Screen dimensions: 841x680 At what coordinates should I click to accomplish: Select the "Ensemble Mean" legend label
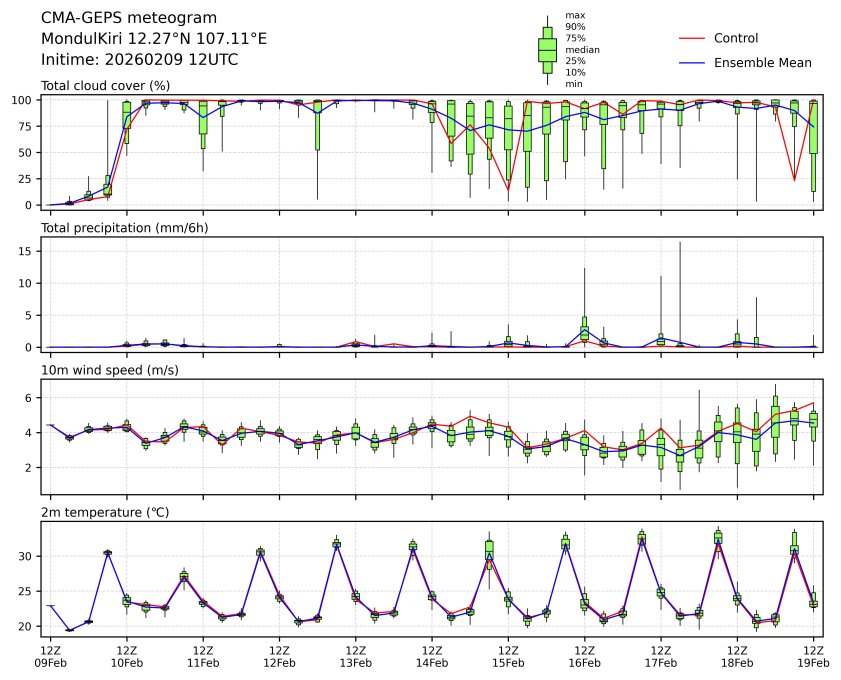[762, 63]
